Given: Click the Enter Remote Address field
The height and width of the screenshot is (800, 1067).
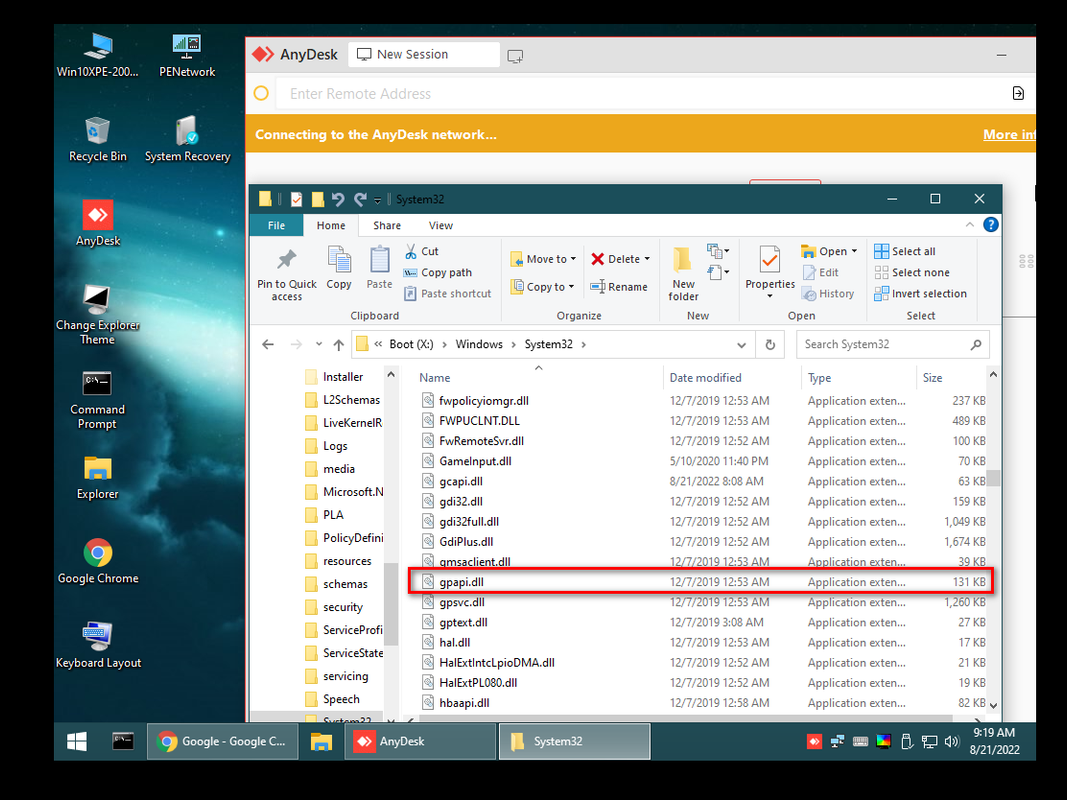Looking at the screenshot, I should pyautogui.click(x=641, y=94).
